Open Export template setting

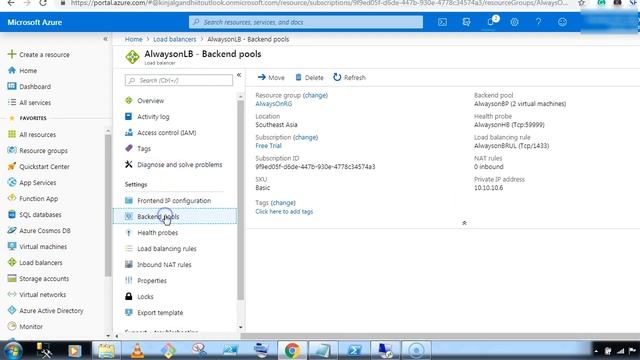click(175, 312)
